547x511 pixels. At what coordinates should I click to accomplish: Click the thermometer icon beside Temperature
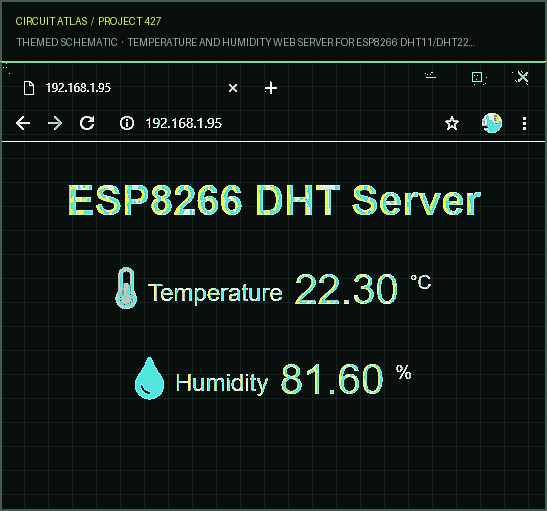pyautogui.click(x=126, y=288)
